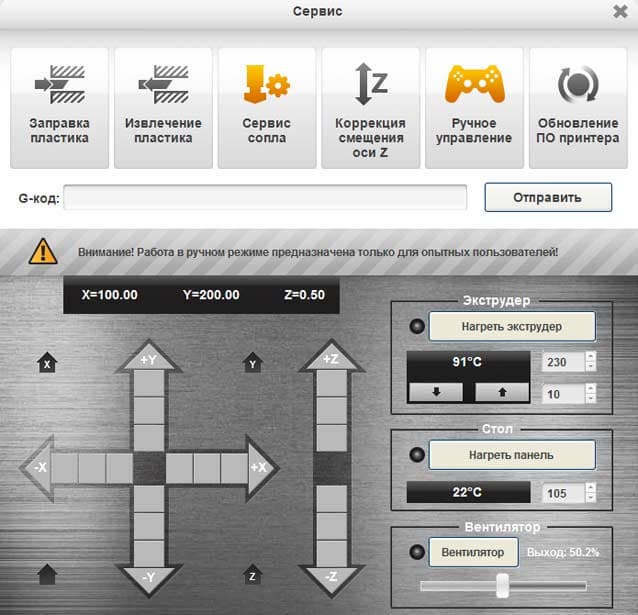Screen dimensions: 638x615
Task: Toggle the Стол heating indicator light
Action: (x=417, y=455)
